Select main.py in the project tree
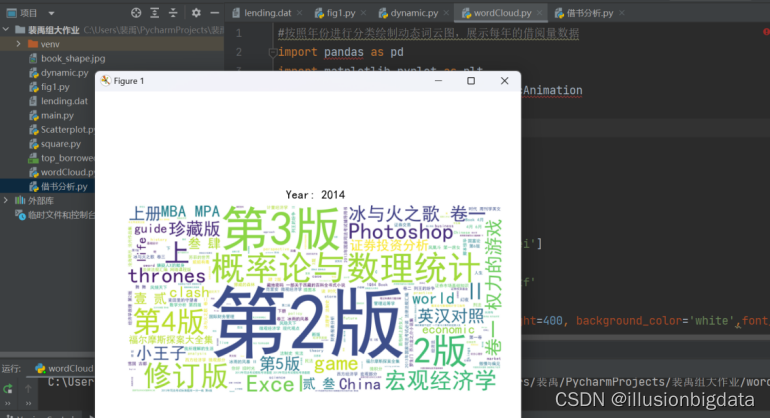Viewport: 770px width, 420px height. [x=57, y=115]
